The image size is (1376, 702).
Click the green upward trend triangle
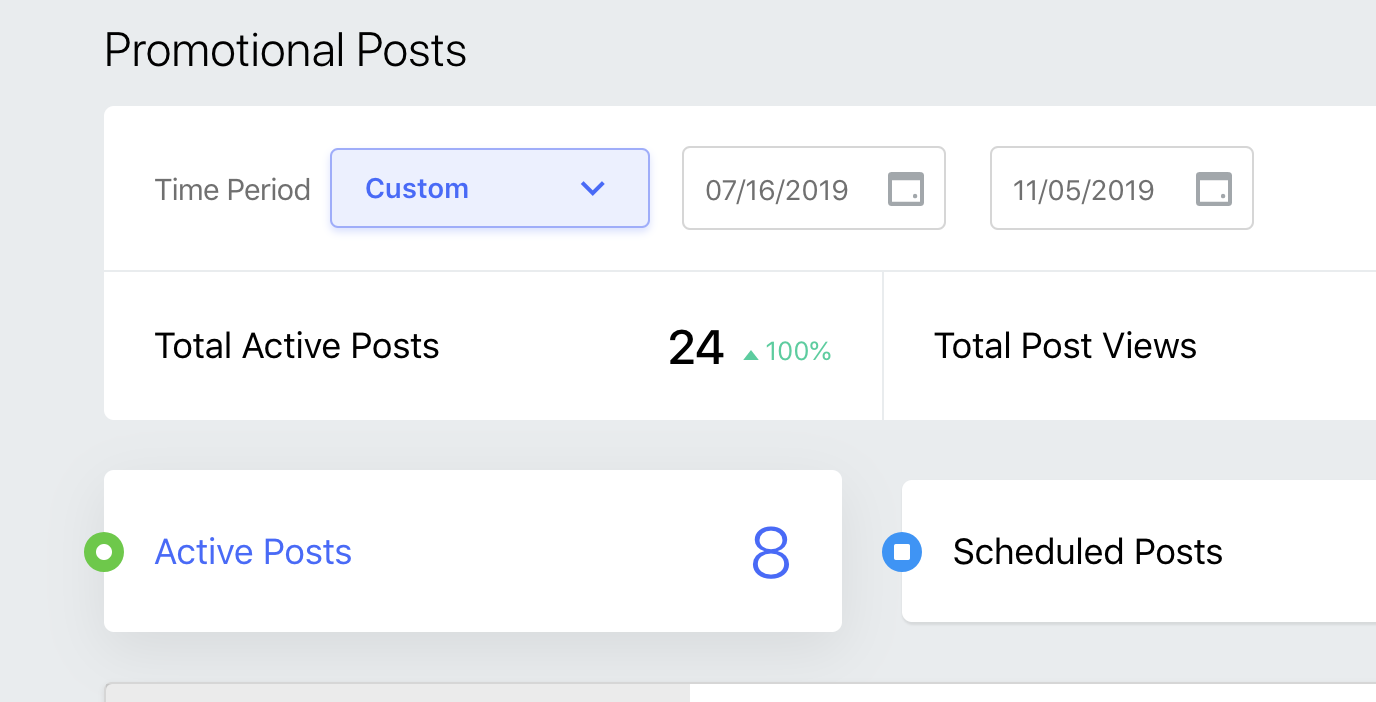[x=751, y=354]
